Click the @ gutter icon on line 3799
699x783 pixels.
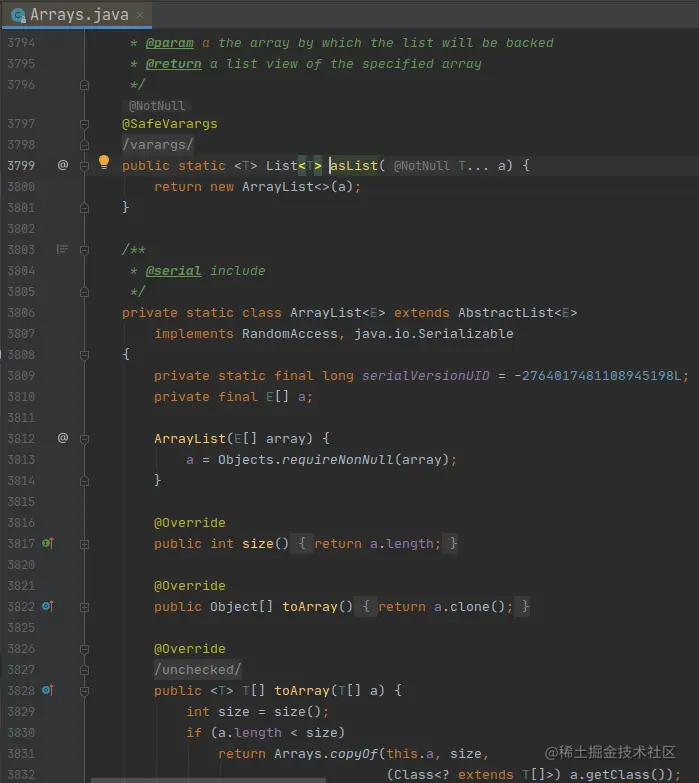(63, 165)
